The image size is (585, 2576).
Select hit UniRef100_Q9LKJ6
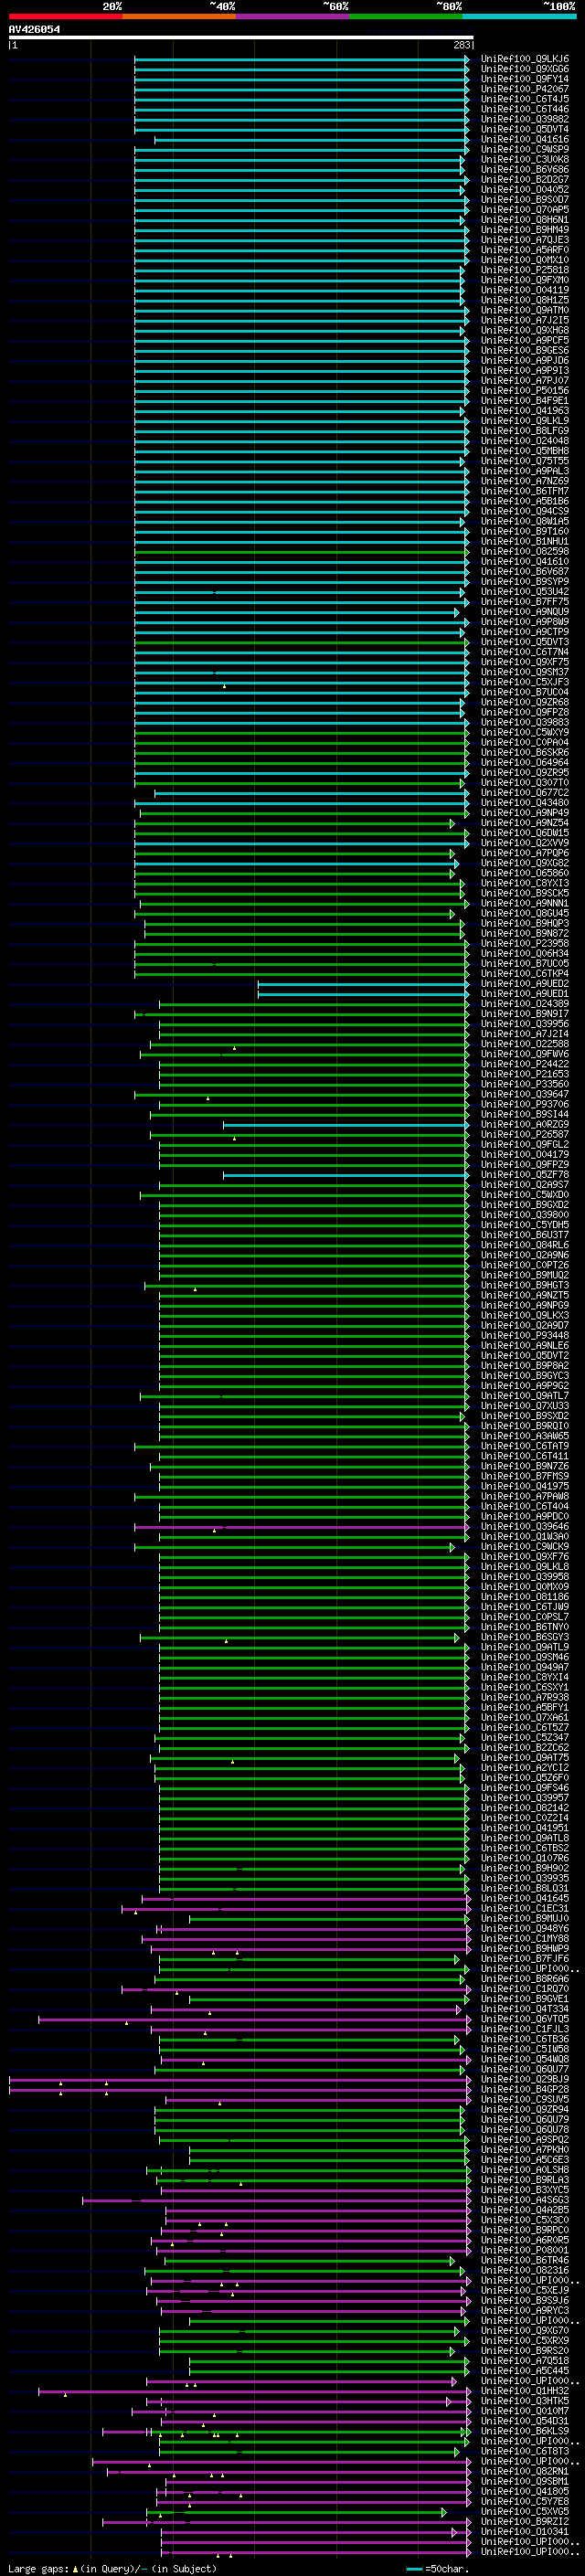[x=525, y=59]
